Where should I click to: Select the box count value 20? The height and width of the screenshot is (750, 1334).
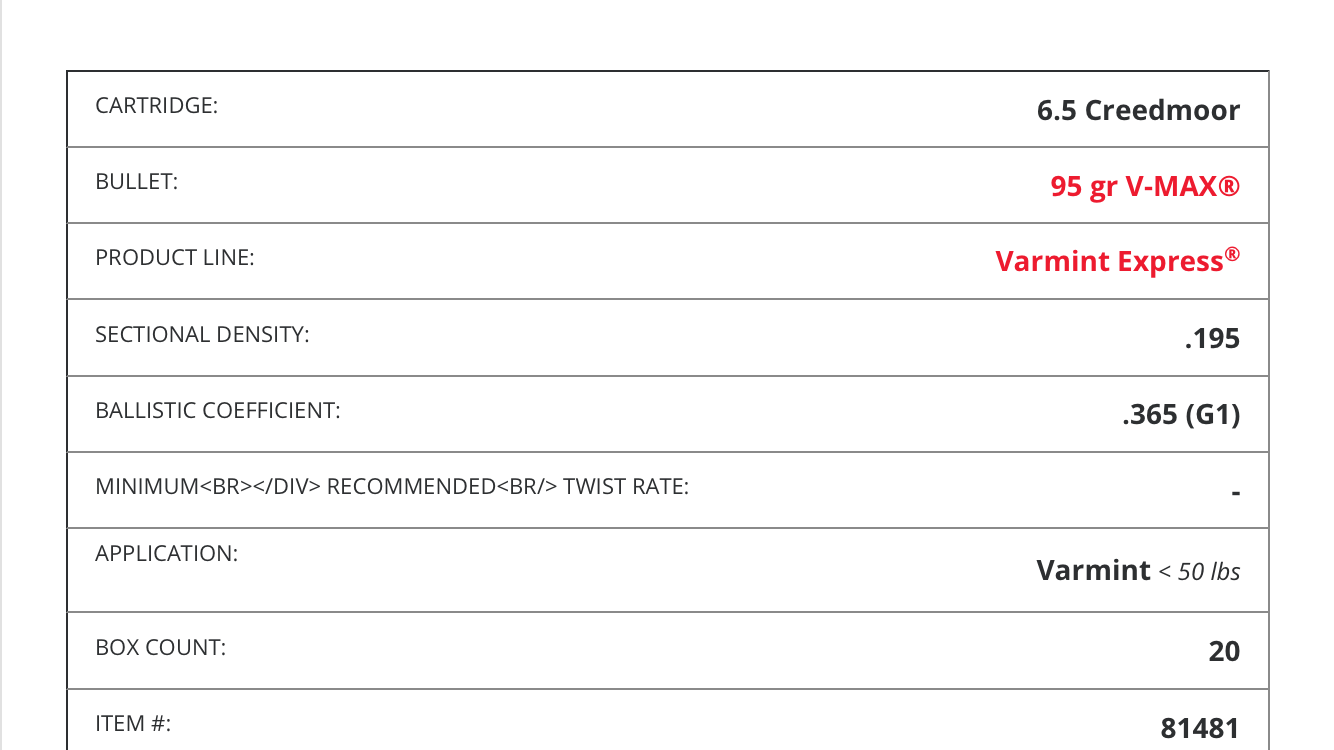point(1225,652)
